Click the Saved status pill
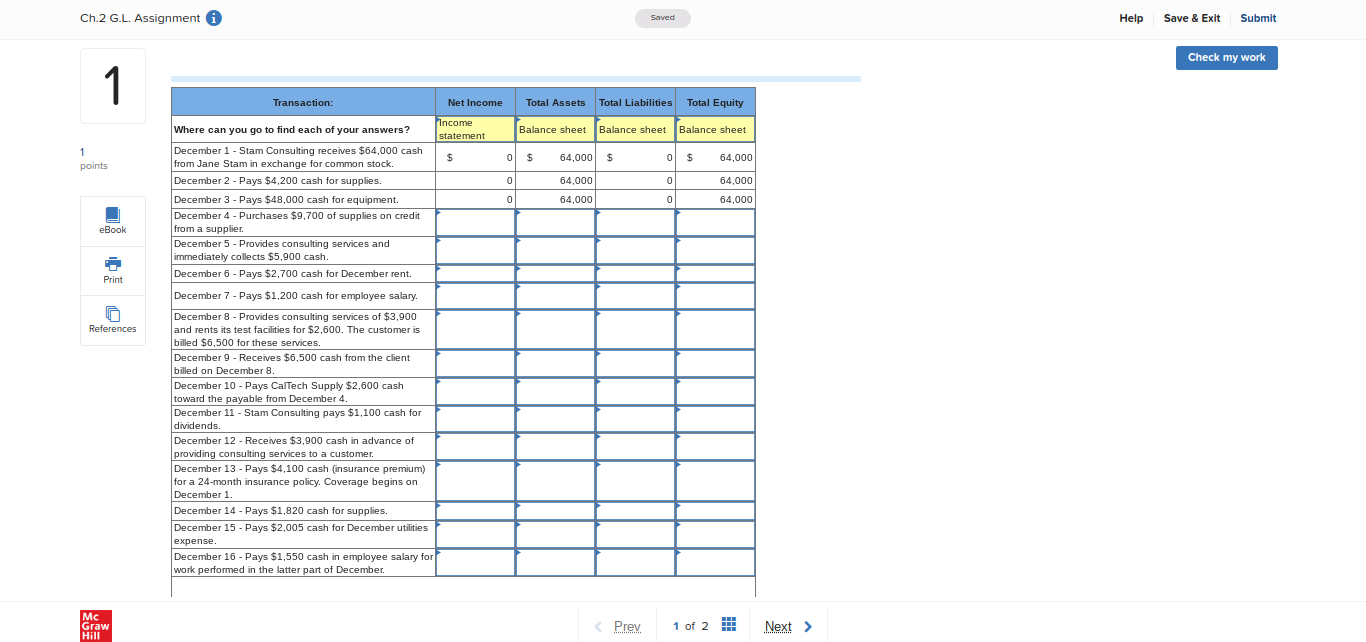Screen dimensions: 1366x642 pyautogui.click(x=662, y=17)
